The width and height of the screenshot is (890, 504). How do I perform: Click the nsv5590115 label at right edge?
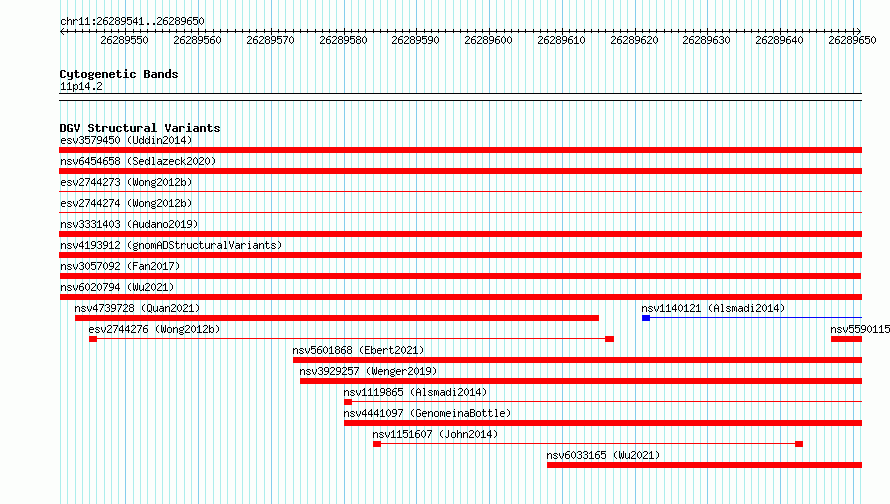click(x=860, y=329)
